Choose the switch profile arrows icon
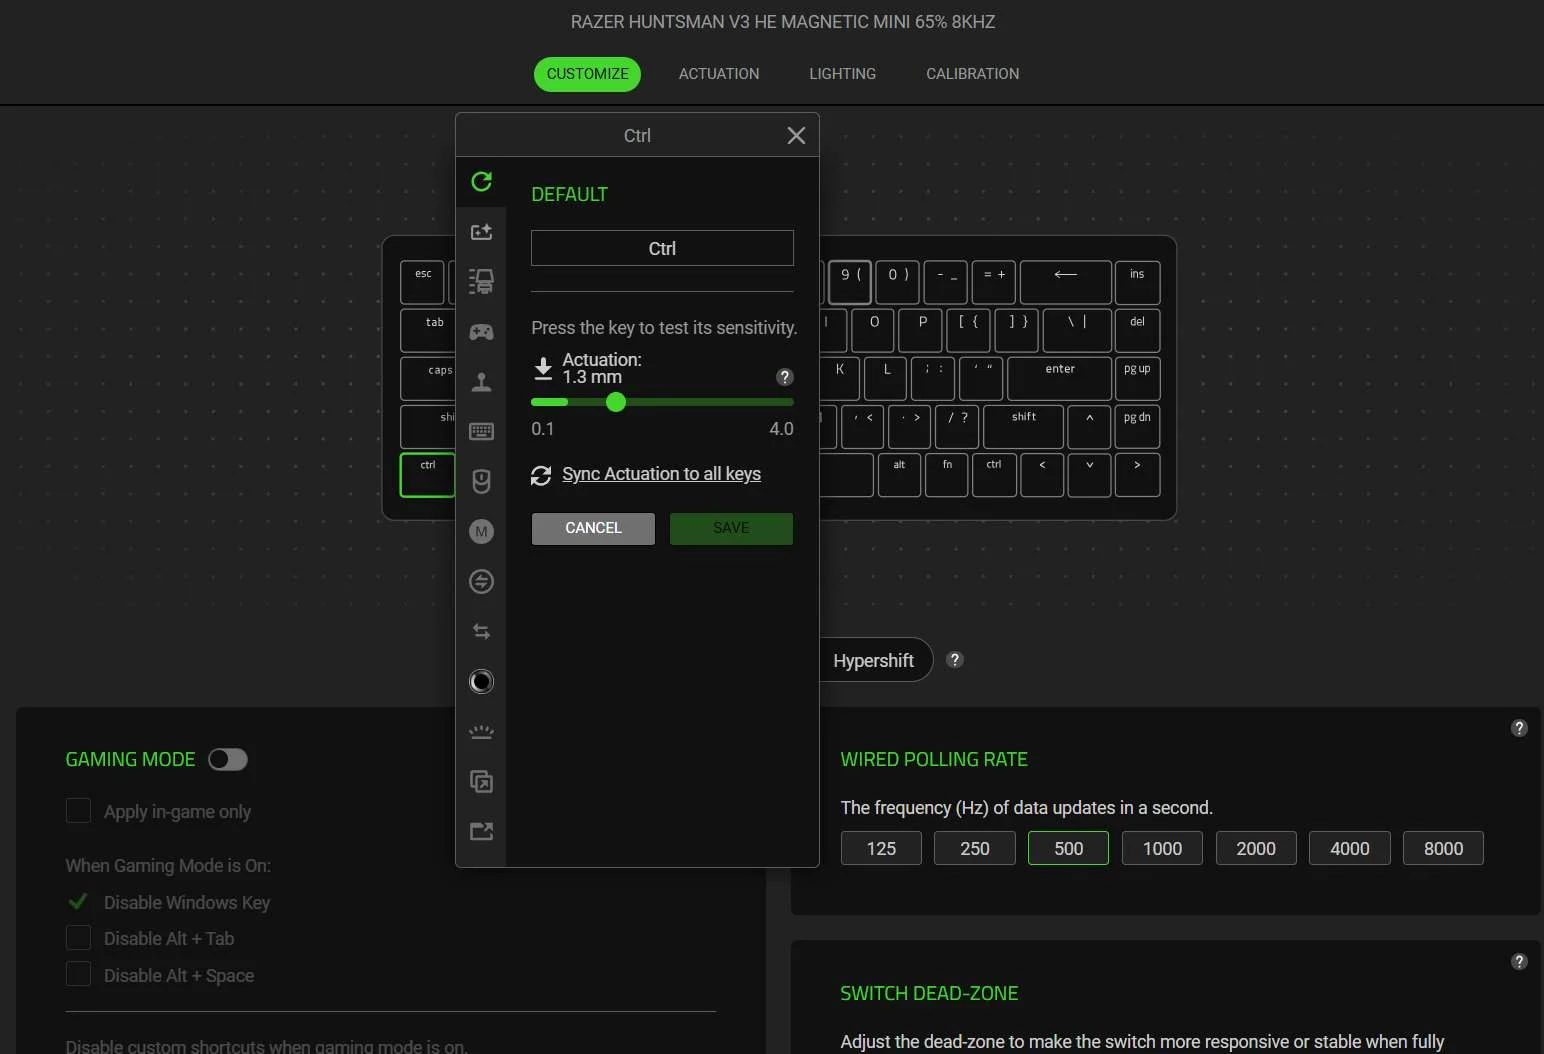Image resolution: width=1544 pixels, height=1054 pixels. coord(481,631)
